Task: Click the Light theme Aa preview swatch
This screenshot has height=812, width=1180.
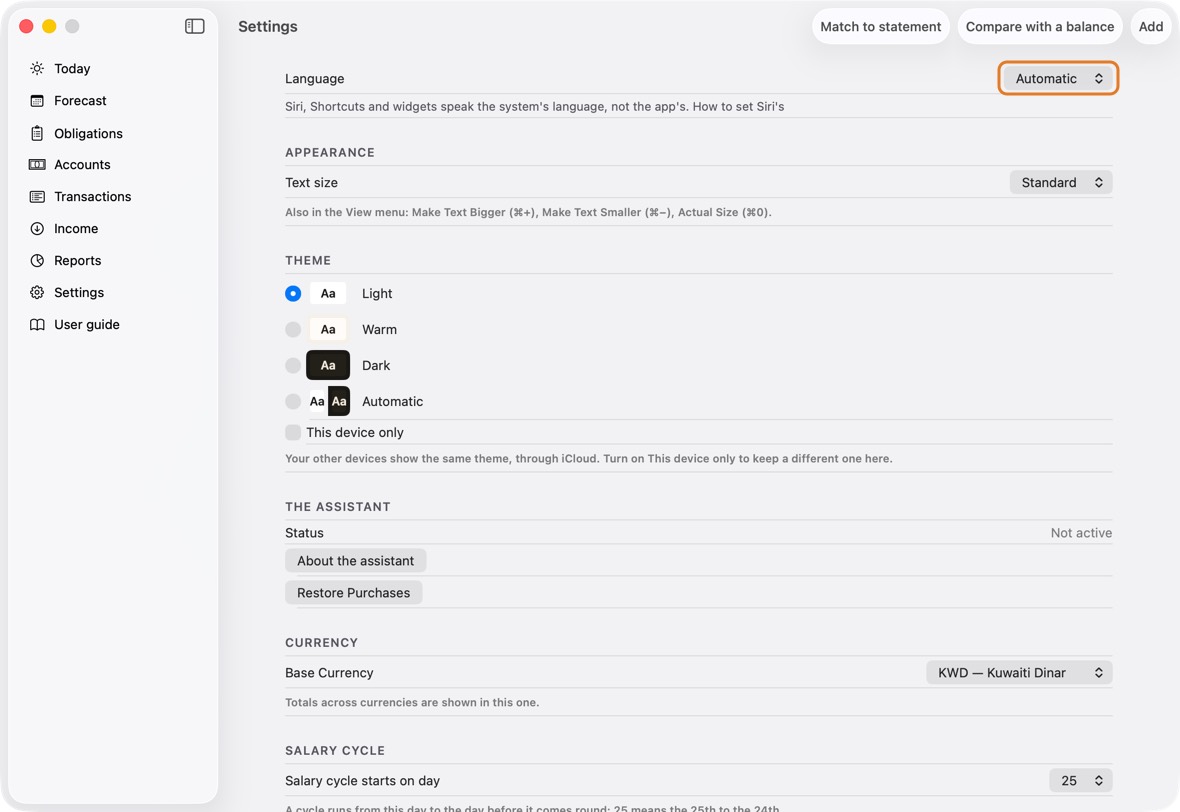Action: pos(328,293)
